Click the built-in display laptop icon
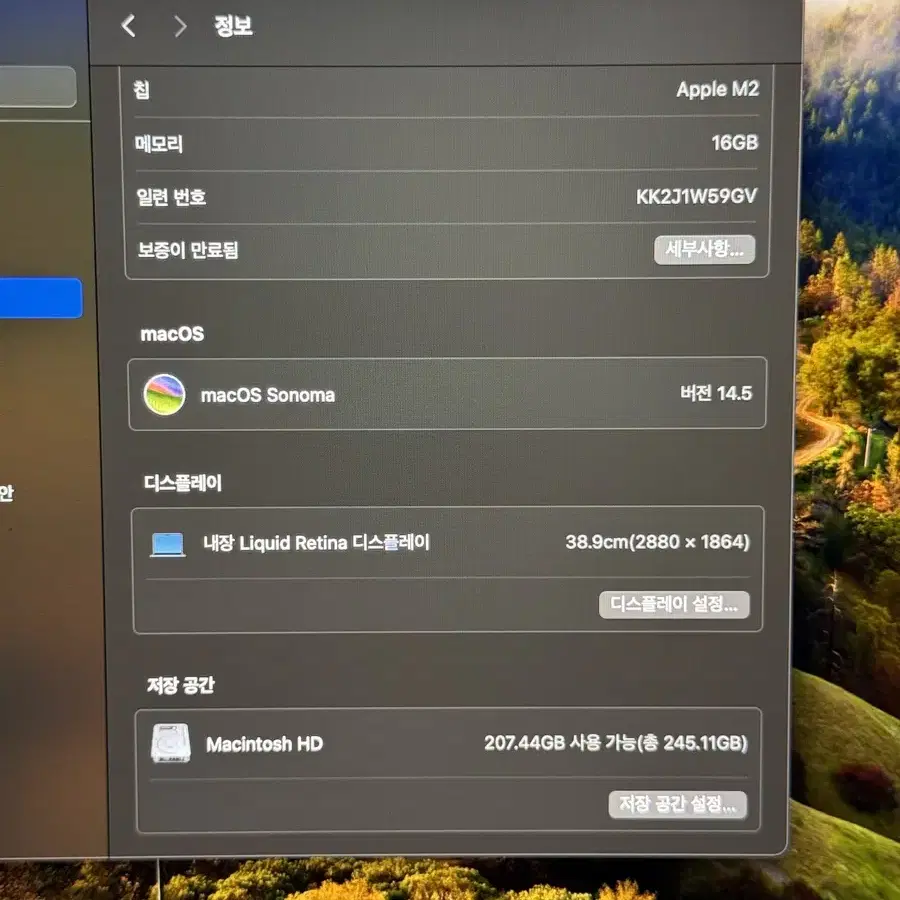Screen dimensions: 900x900 pos(168,544)
